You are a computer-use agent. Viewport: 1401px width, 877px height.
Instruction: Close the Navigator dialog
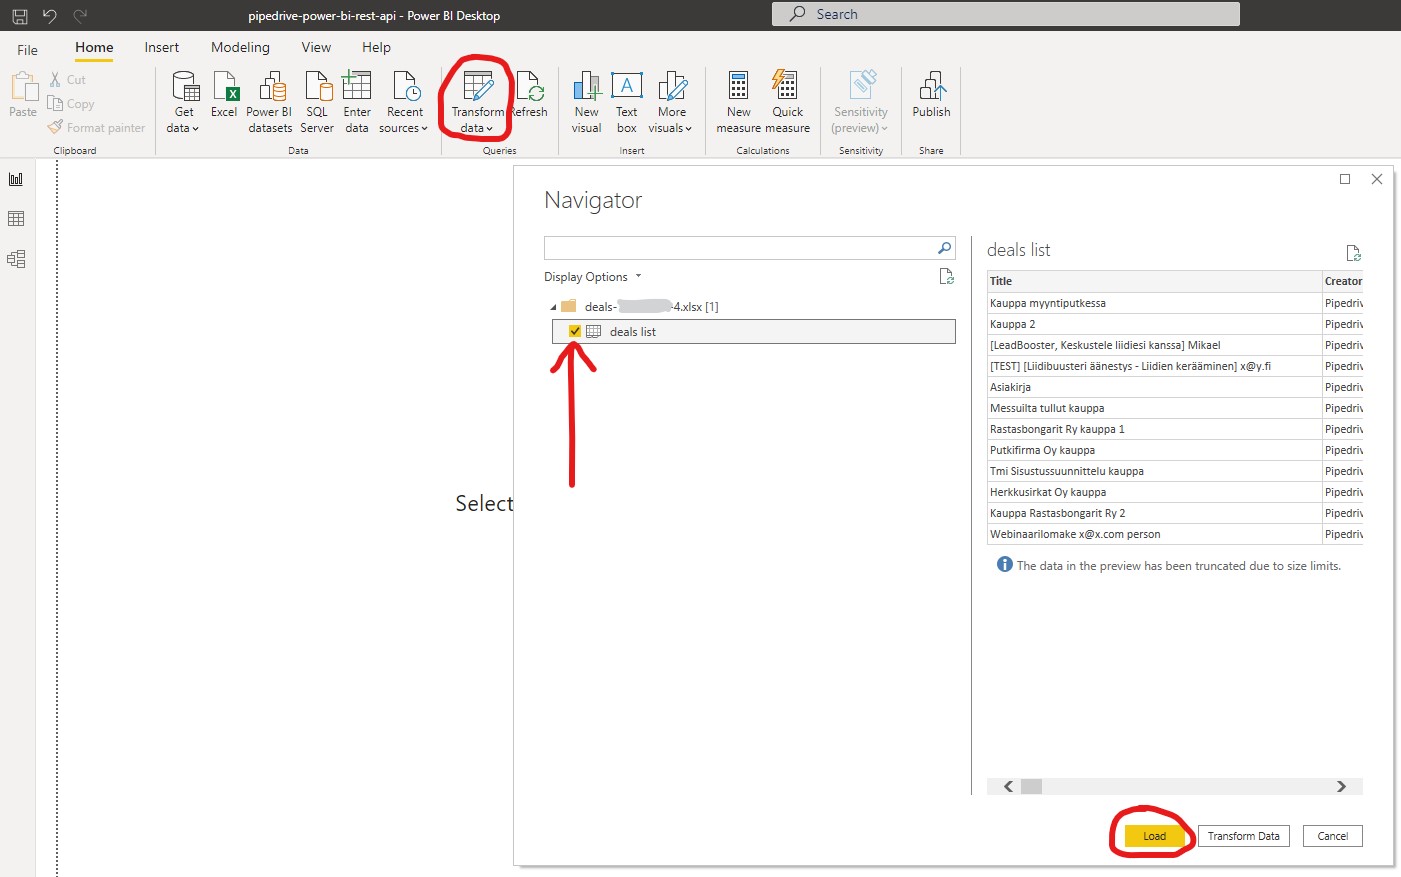coord(1377,179)
